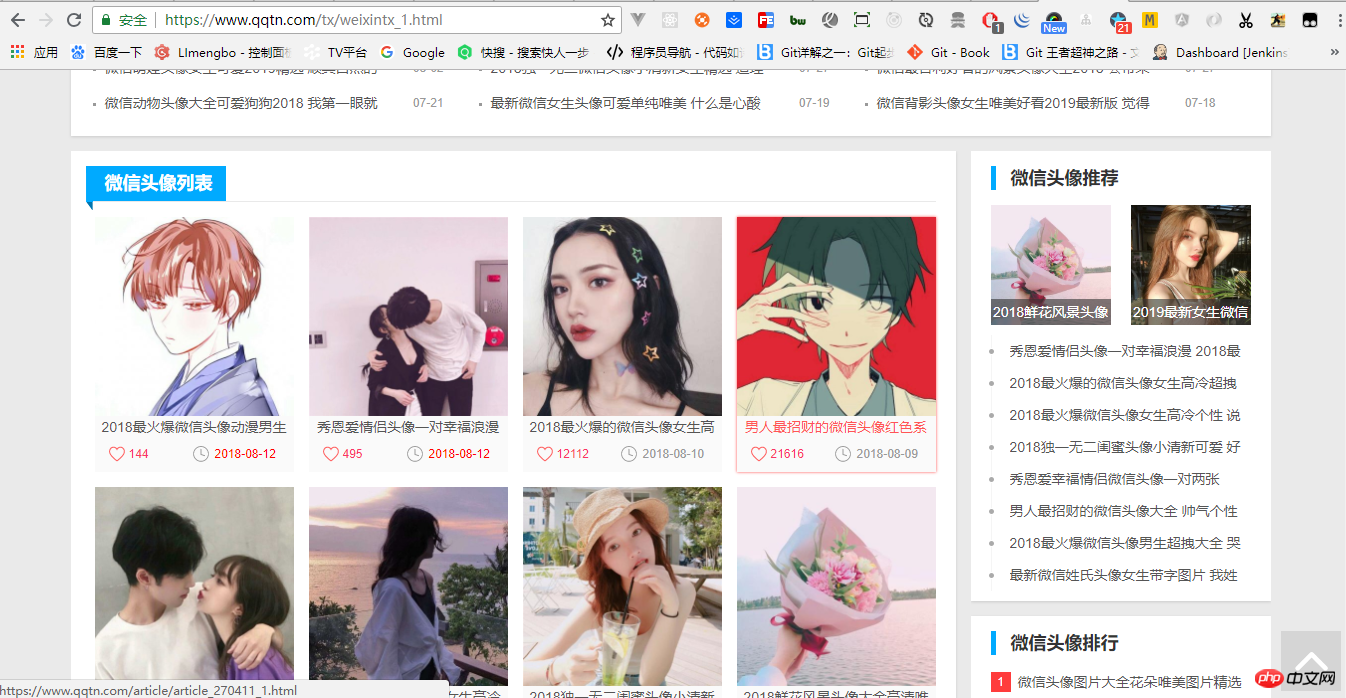The width and height of the screenshot is (1346, 698).
Task: Open the Angular extension icon
Action: [x=1182, y=20]
